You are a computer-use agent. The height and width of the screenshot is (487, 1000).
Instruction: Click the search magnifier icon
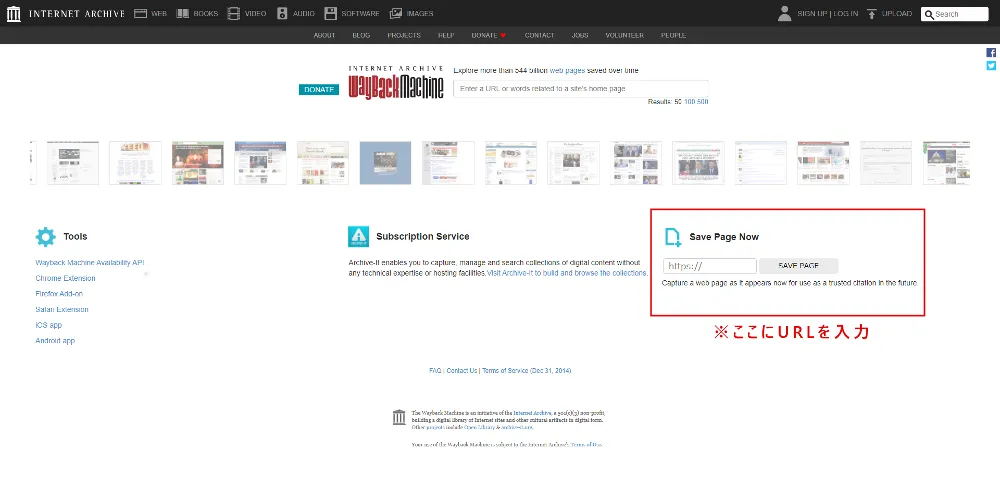point(929,14)
